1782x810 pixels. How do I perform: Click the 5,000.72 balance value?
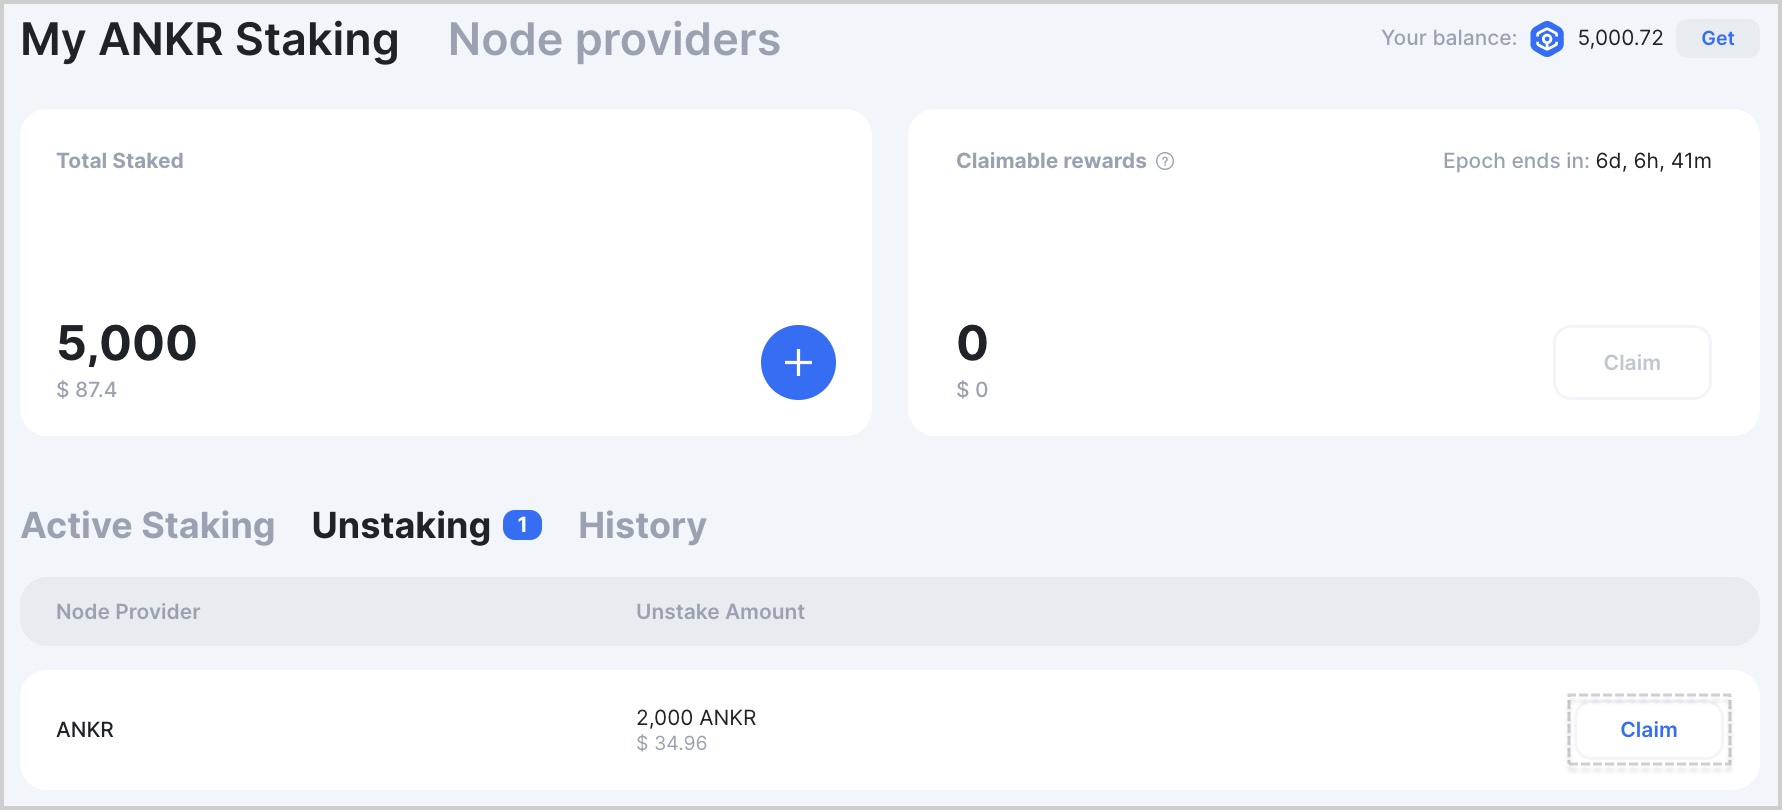point(1620,38)
